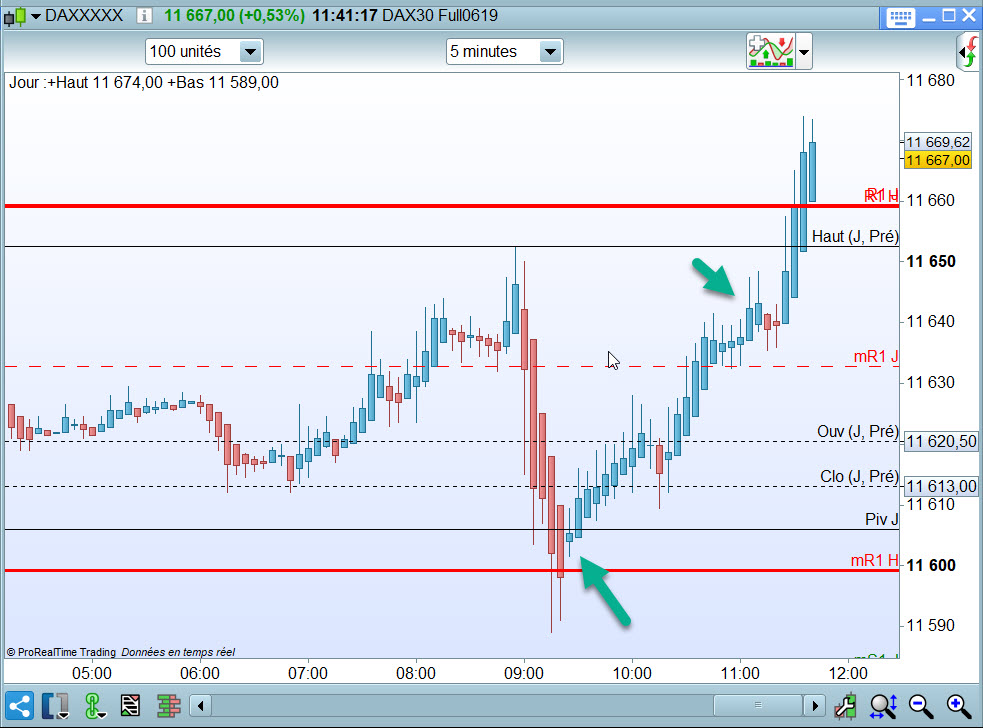Click the scrollbar left arrow
This screenshot has width=983, height=728.
201,706
